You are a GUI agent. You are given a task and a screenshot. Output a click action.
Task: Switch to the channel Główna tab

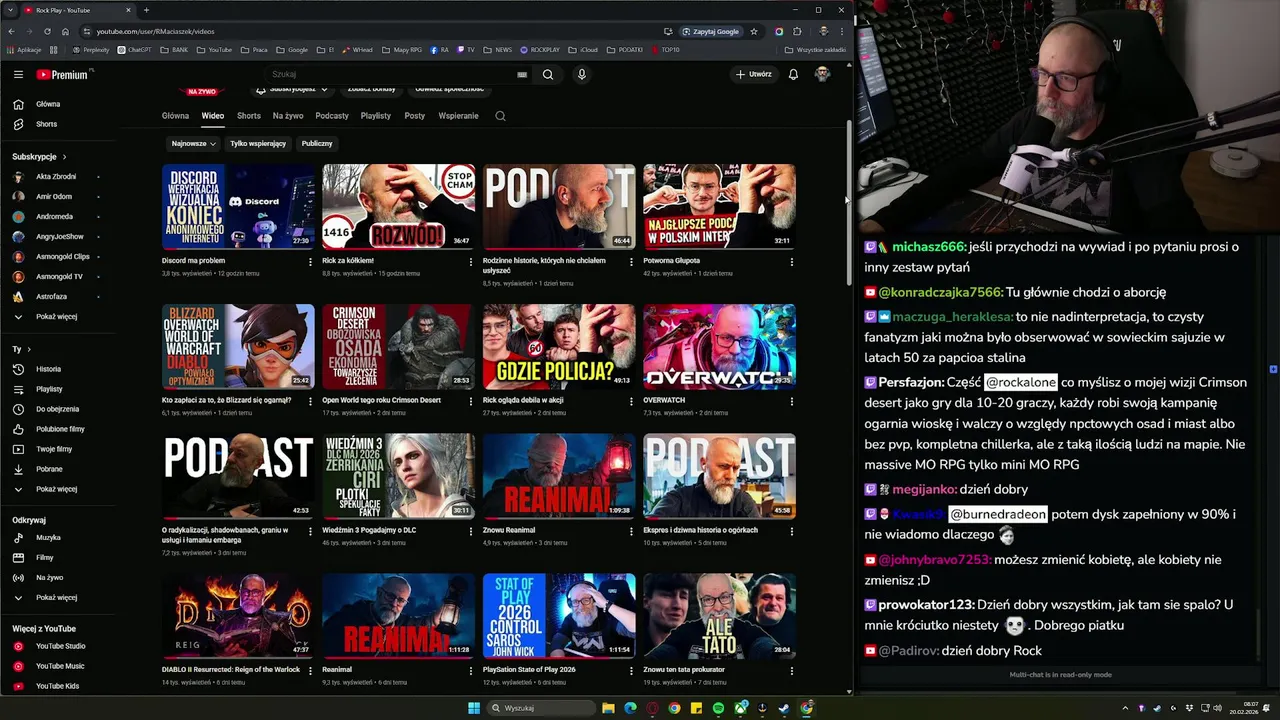[x=175, y=116]
